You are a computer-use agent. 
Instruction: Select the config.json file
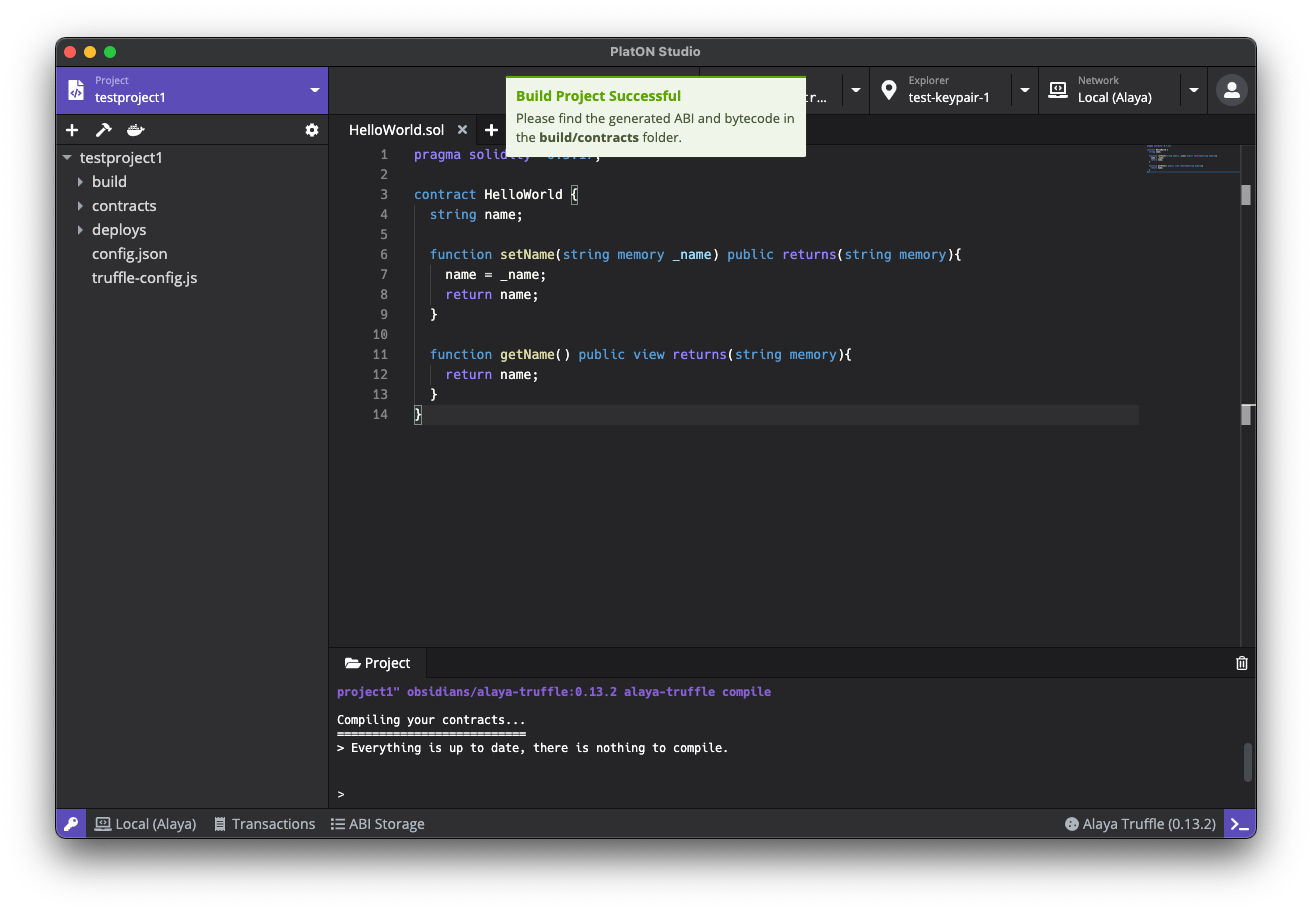(129, 254)
